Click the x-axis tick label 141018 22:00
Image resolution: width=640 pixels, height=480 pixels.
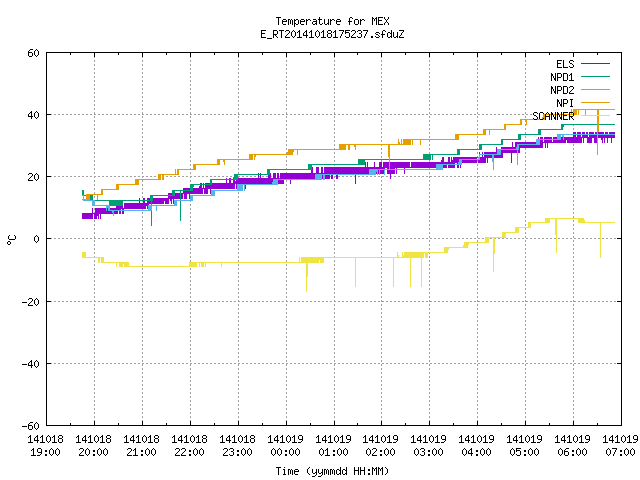(189, 446)
